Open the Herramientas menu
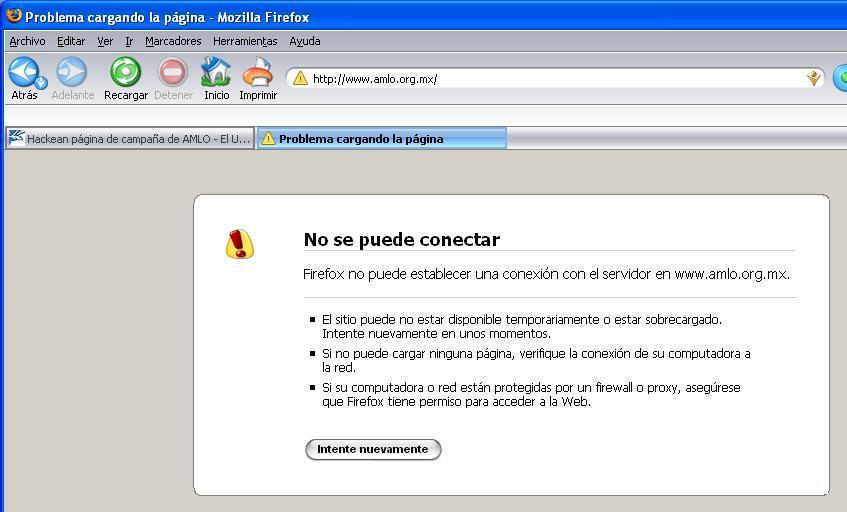Viewport: 847px width, 512px height. tap(245, 41)
